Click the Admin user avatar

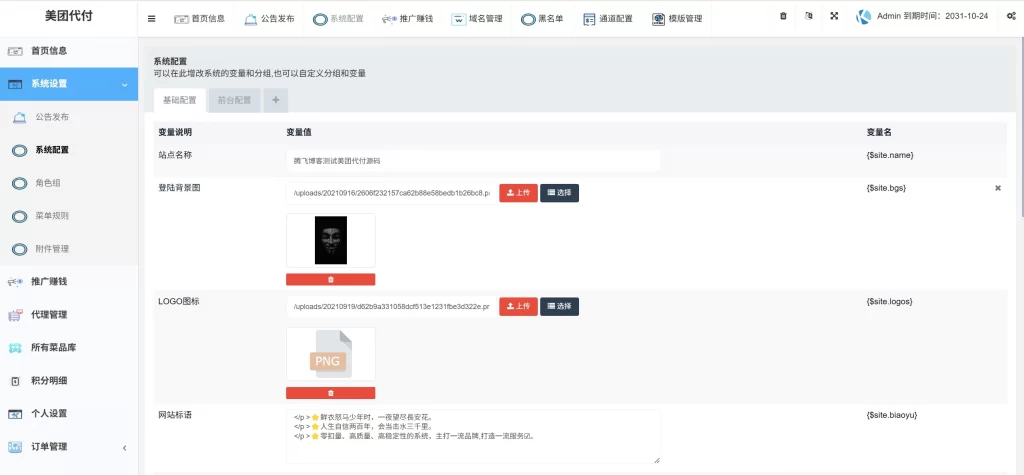(x=863, y=17)
